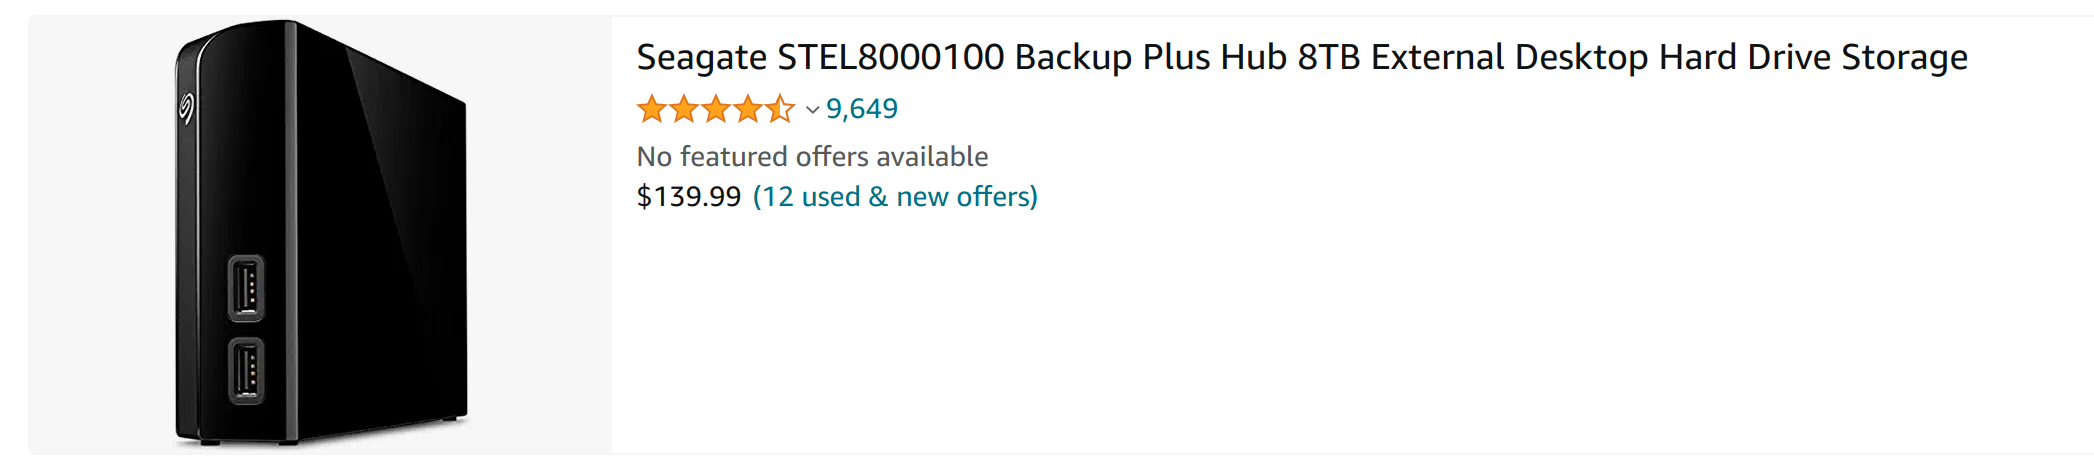The height and width of the screenshot is (456, 2094).
Task: Click the first orange rating star
Action: pyautogui.click(x=652, y=108)
